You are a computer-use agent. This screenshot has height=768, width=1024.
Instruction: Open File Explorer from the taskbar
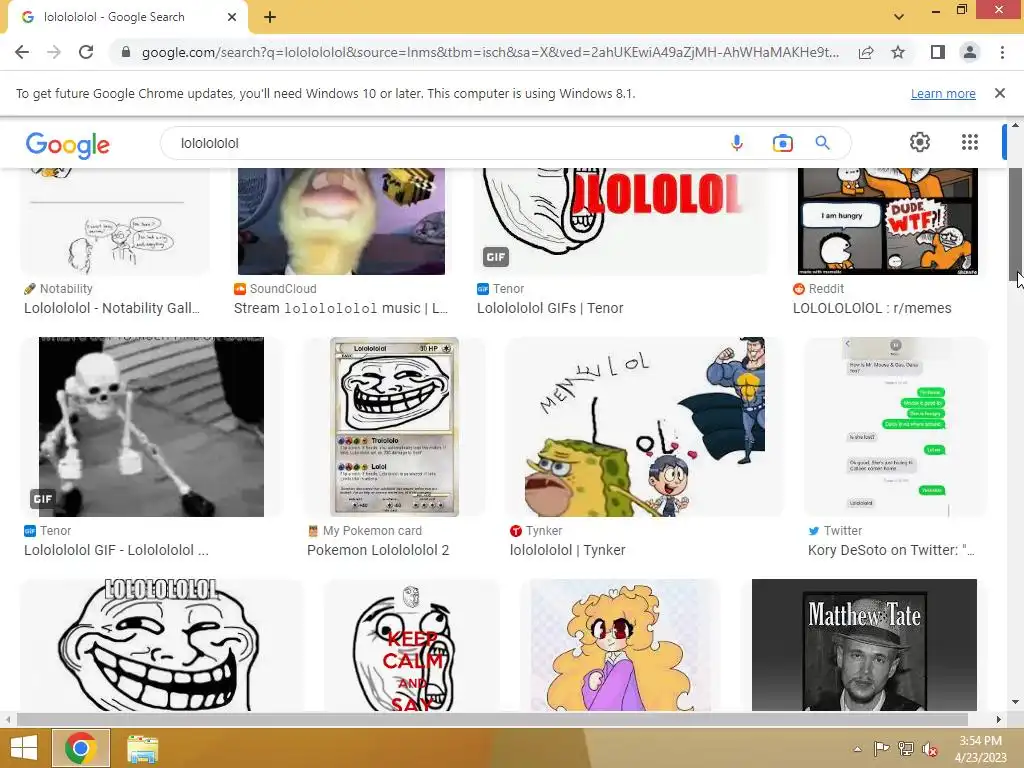tap(142, 748)
